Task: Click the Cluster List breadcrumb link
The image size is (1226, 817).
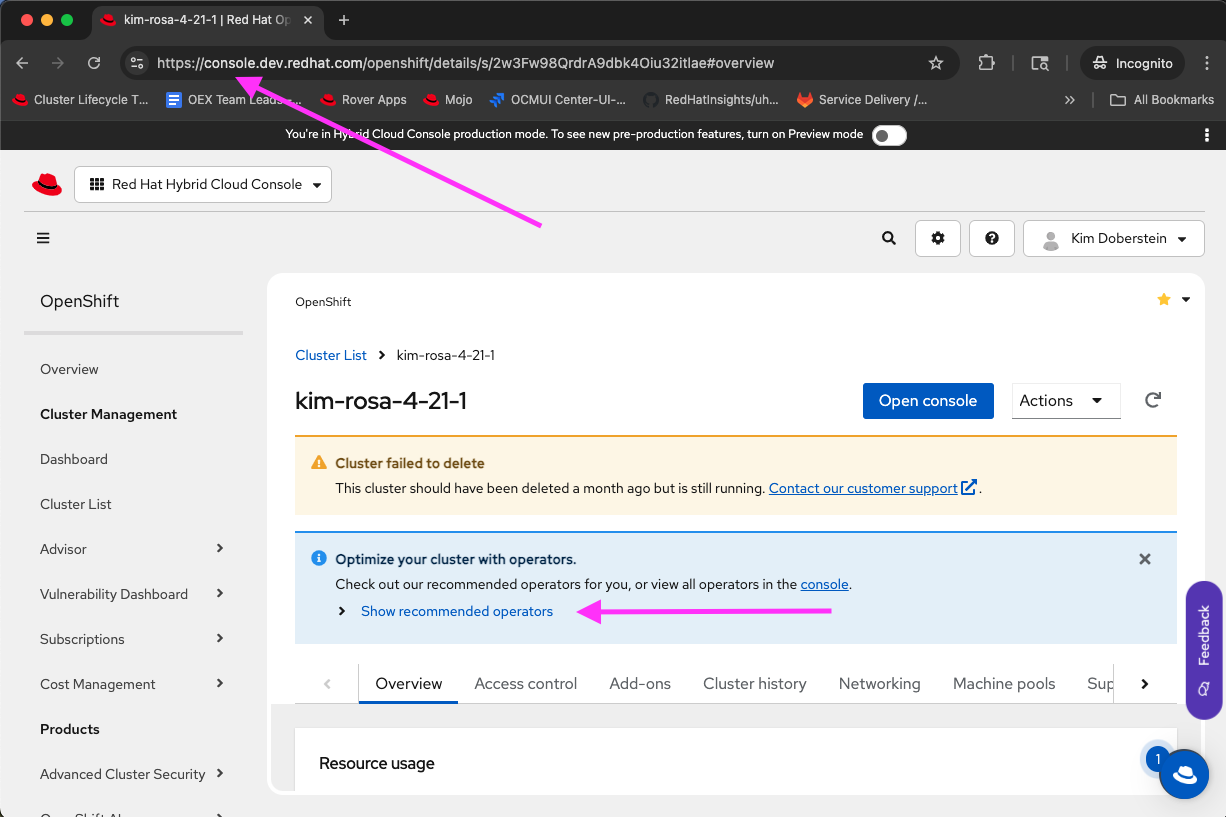Action: coord(331,355)
